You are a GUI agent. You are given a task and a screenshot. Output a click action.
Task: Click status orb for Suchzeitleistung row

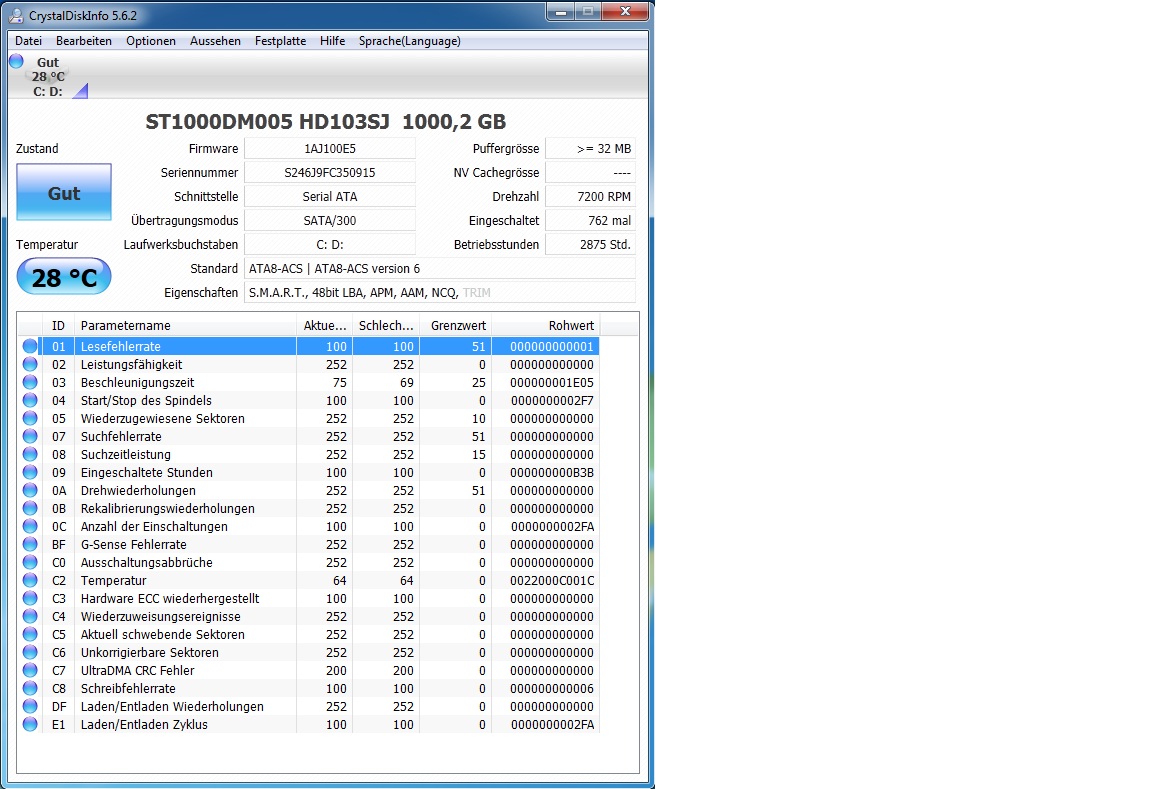coord(30,454)
